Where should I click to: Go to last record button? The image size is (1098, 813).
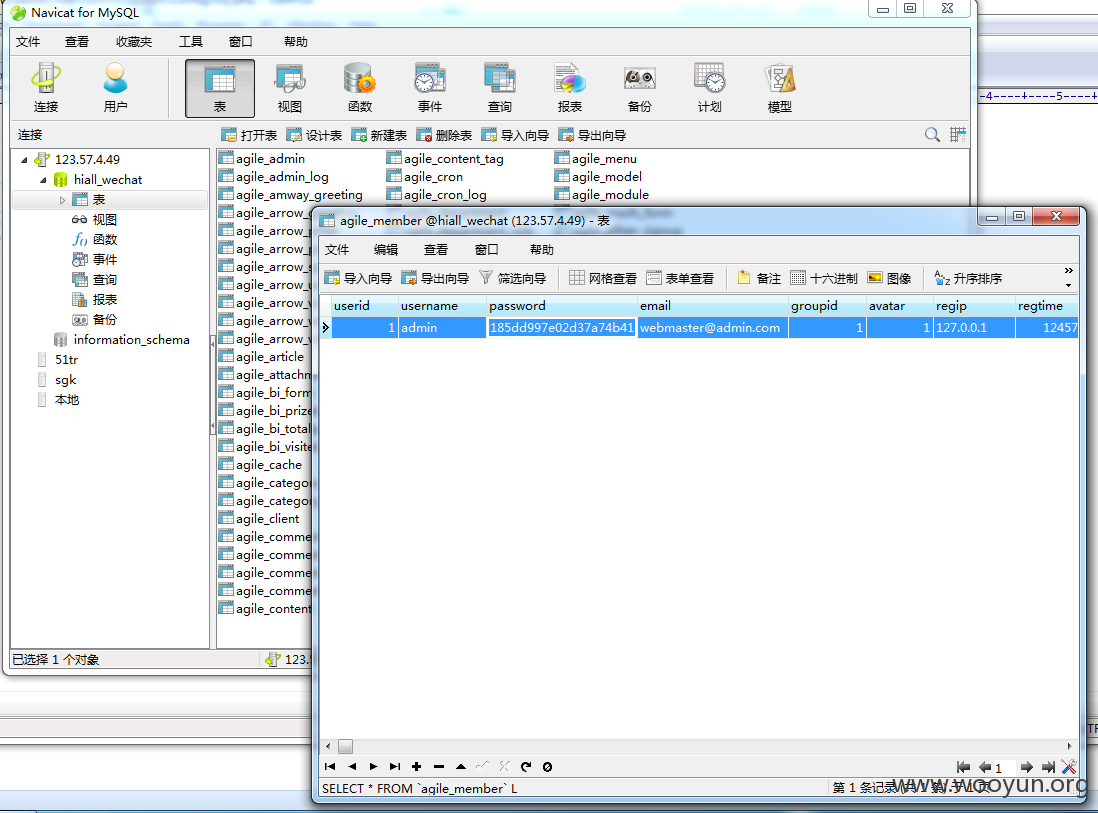(395, 767)
